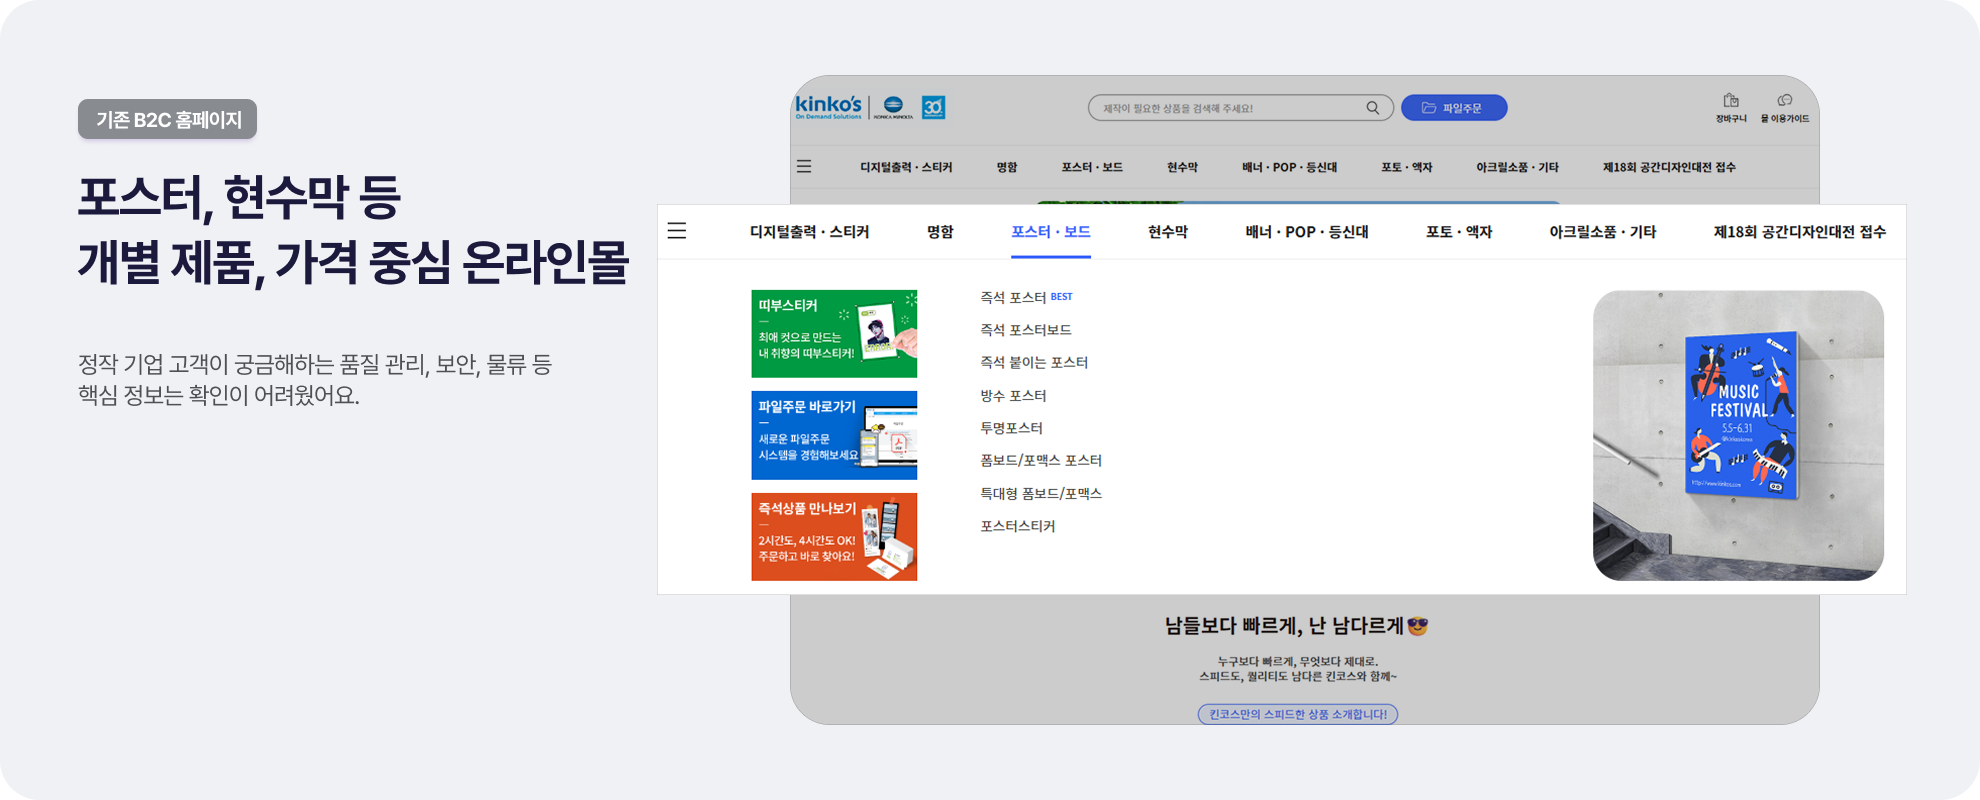This screenshot has height=800, width=1980.
Task: Click the Konica Minolta logo
Action: click(x=893, y=107)
